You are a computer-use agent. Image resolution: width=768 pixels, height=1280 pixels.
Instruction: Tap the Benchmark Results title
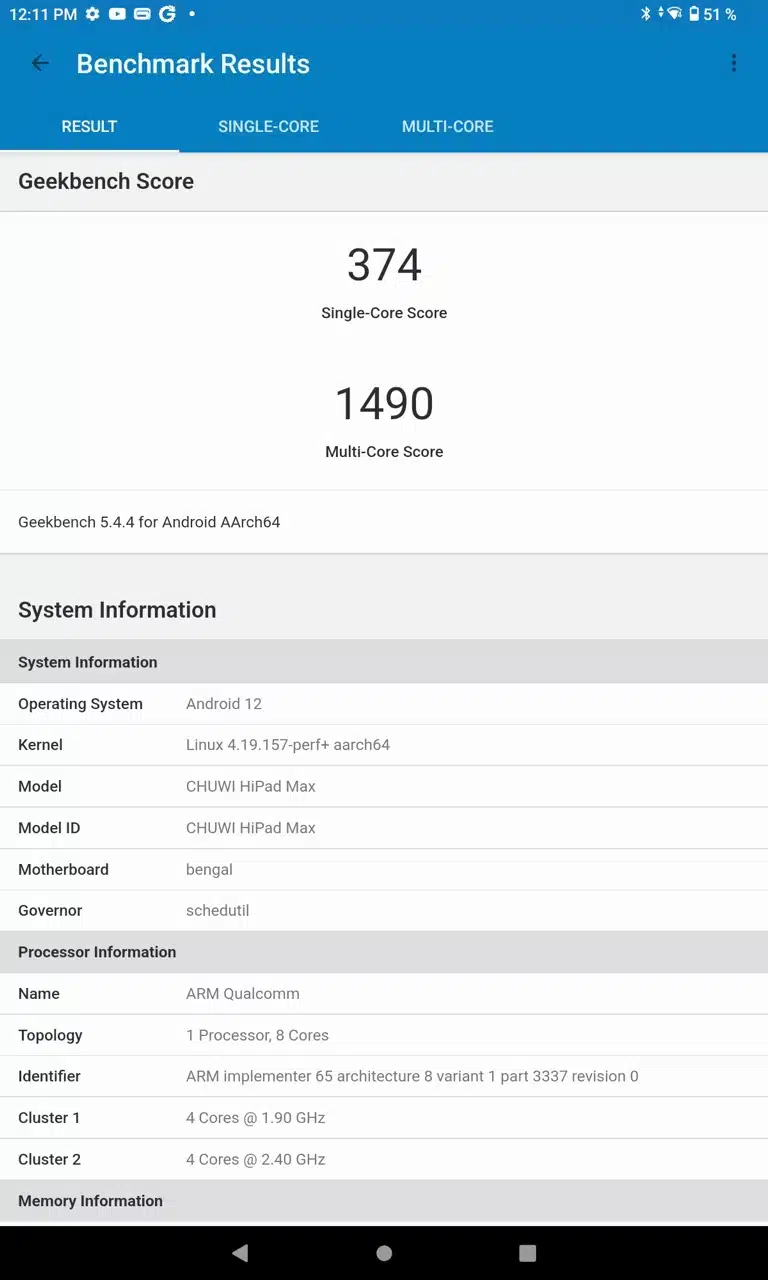click(x=193, y=64)
